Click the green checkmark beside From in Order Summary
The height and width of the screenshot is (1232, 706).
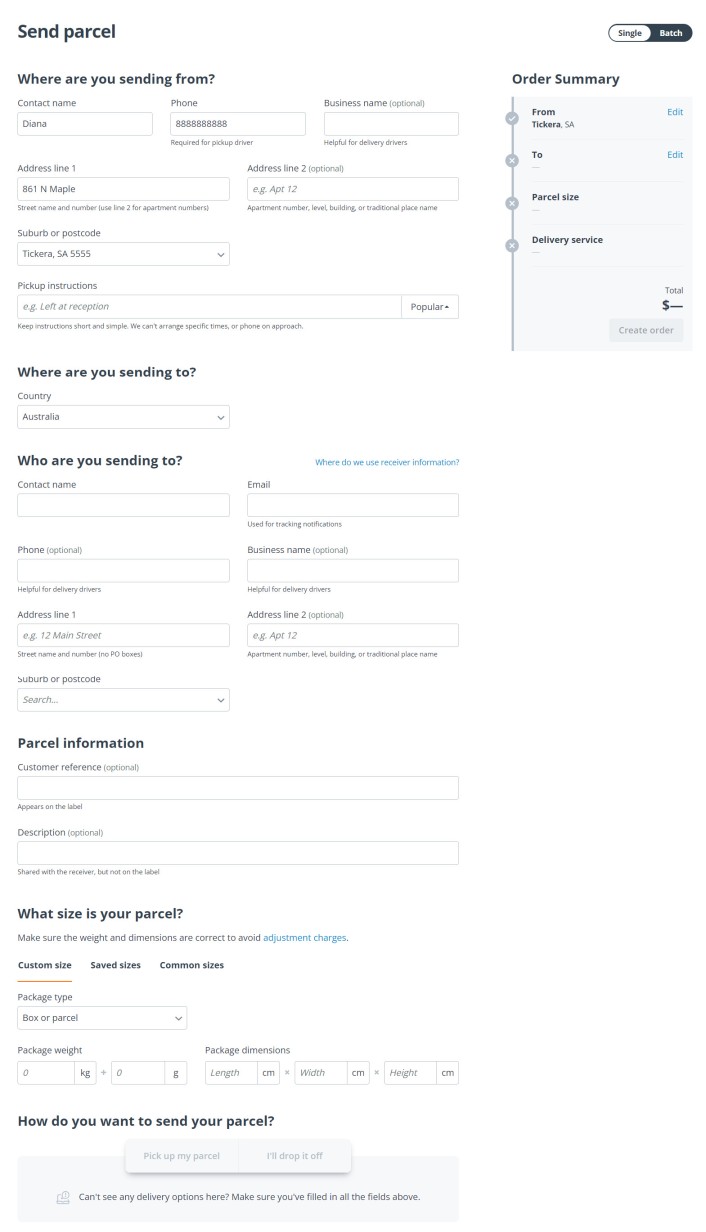[x=513, y=117]
